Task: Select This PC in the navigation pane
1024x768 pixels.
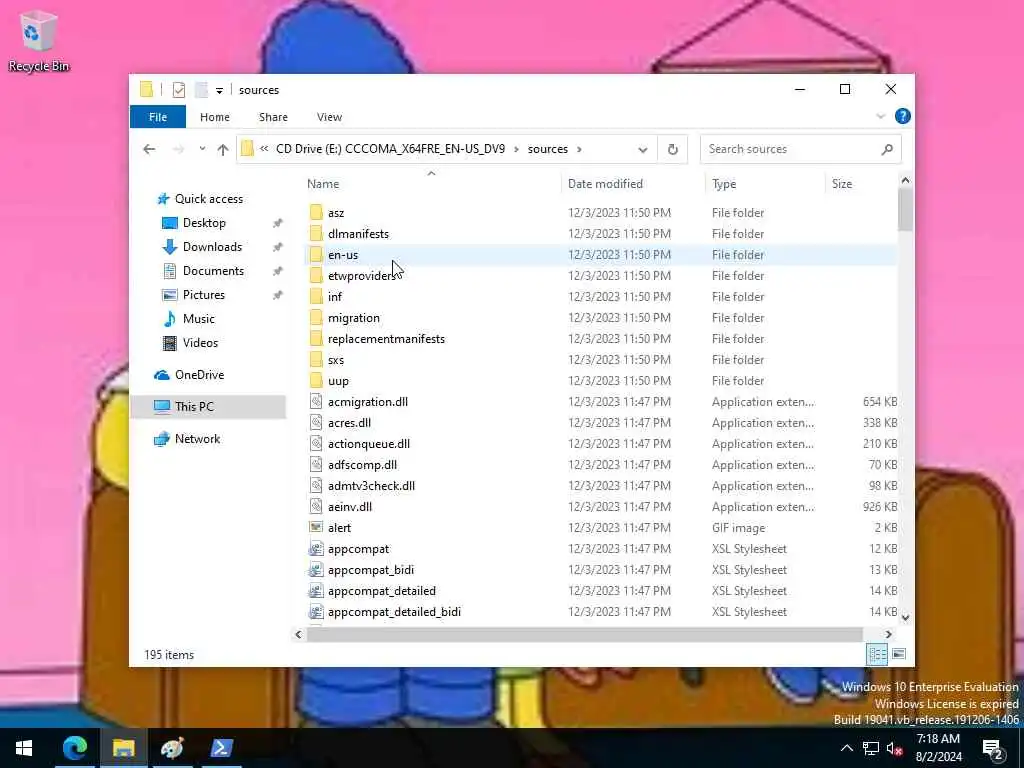Action: (194, 406)
